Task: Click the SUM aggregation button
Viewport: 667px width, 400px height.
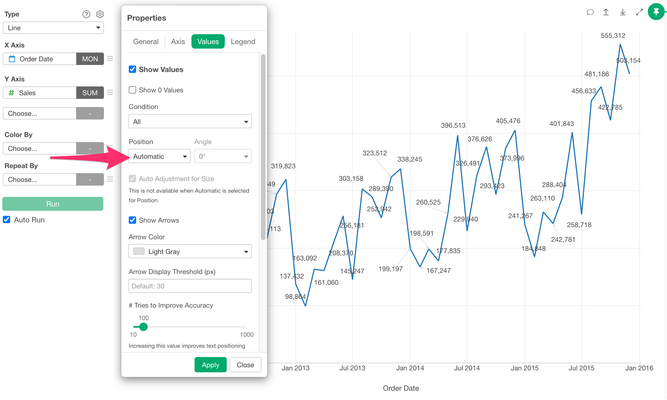Action: point(90,92)
